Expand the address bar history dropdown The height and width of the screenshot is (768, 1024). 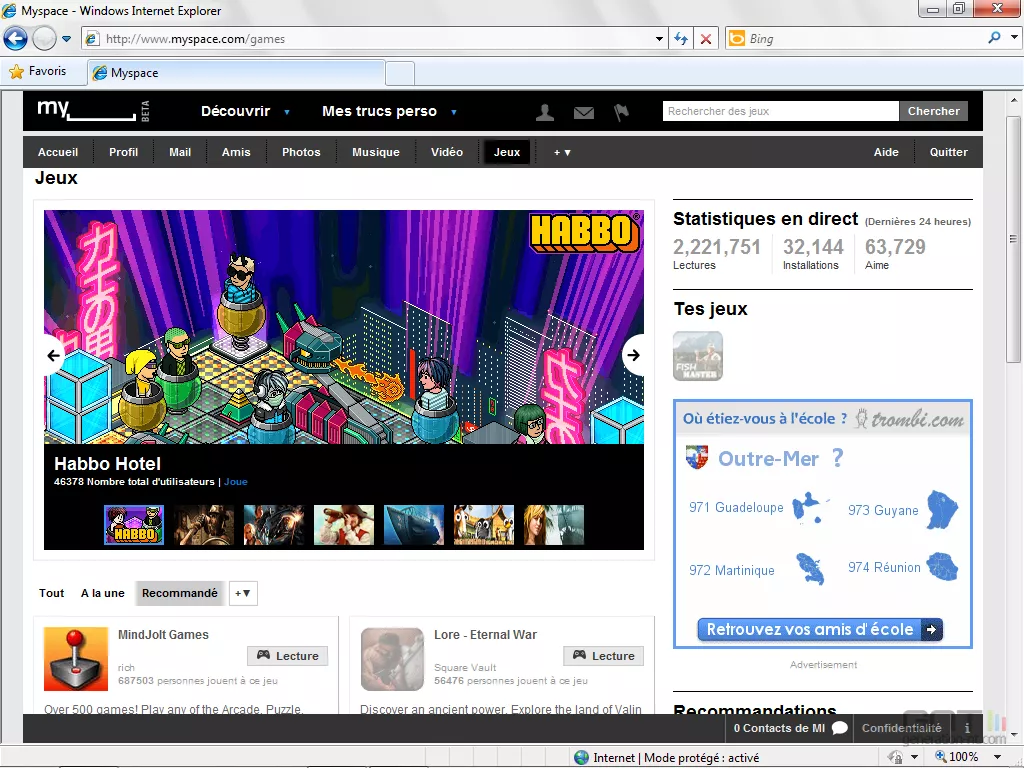pyautogui.click(x=659, y=39)
